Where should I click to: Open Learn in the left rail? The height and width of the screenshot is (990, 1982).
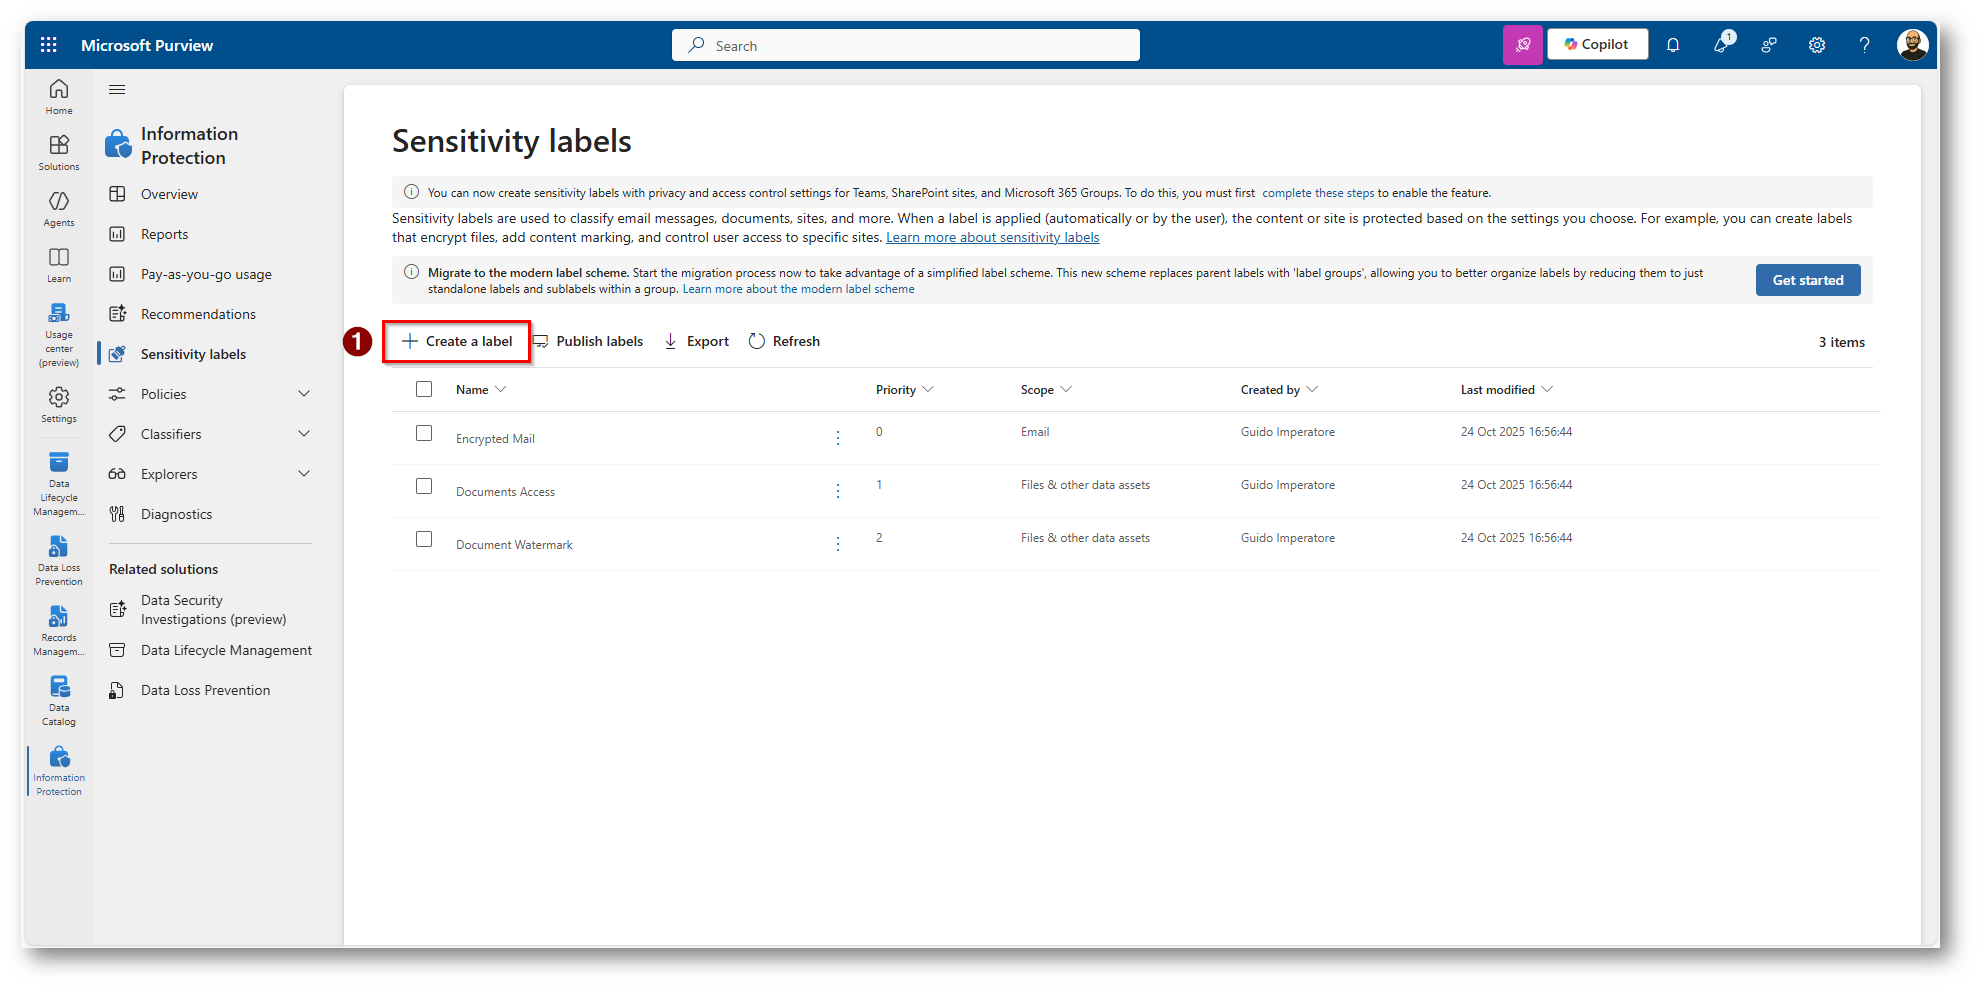pyautogui.click(x=59, y=265)
